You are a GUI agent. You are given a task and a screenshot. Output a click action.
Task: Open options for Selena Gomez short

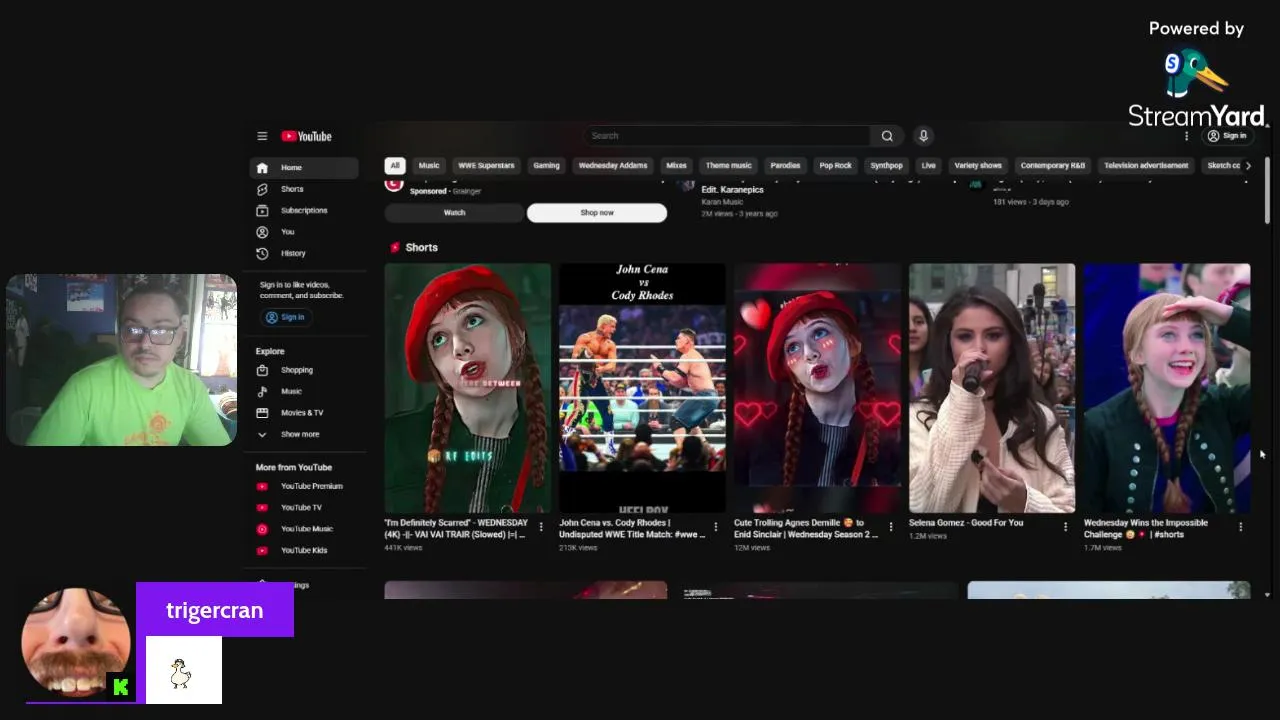click(x=1065, y=526)
